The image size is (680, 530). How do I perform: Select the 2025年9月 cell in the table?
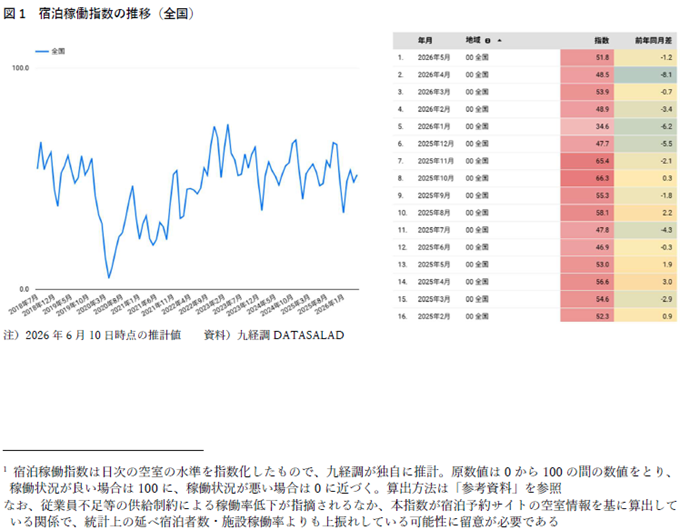tap(434, 196)
